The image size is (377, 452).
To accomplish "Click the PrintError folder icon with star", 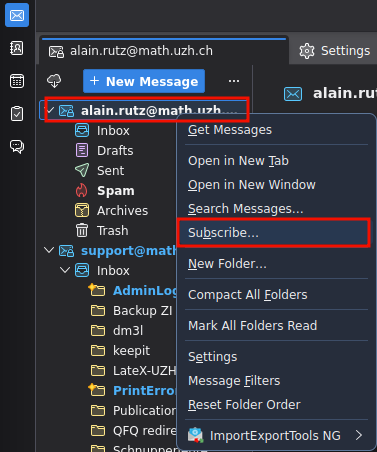I will pyautogui.click(x=97, y=390).
